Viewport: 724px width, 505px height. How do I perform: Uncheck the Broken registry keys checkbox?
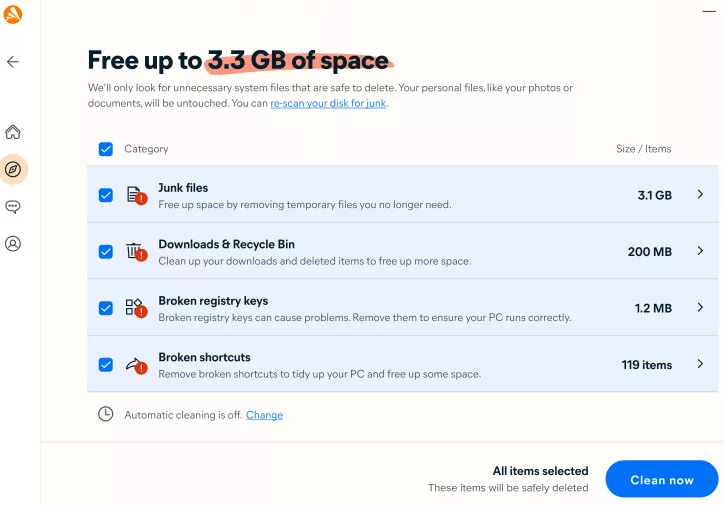click(106, 308)
